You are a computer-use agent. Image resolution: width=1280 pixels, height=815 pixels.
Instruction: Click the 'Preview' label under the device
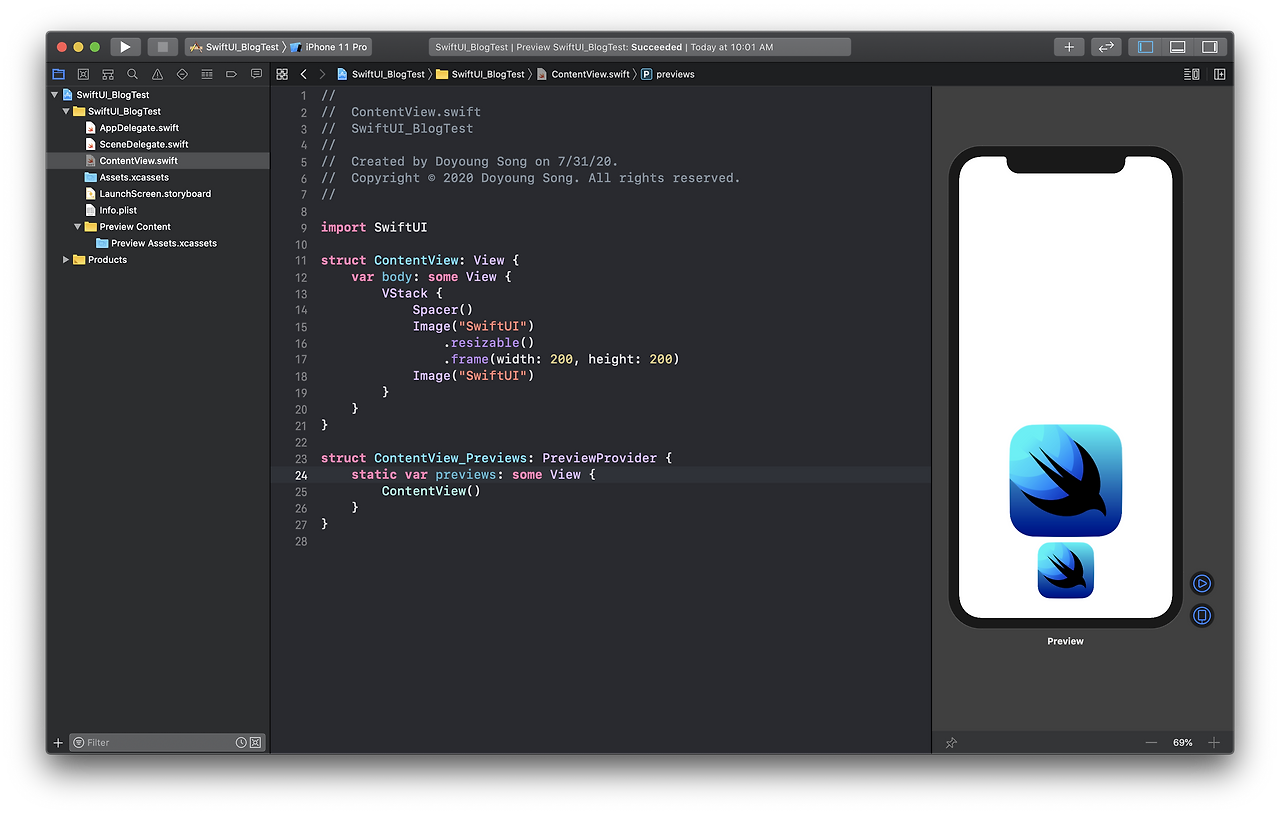coord(1066,641)
